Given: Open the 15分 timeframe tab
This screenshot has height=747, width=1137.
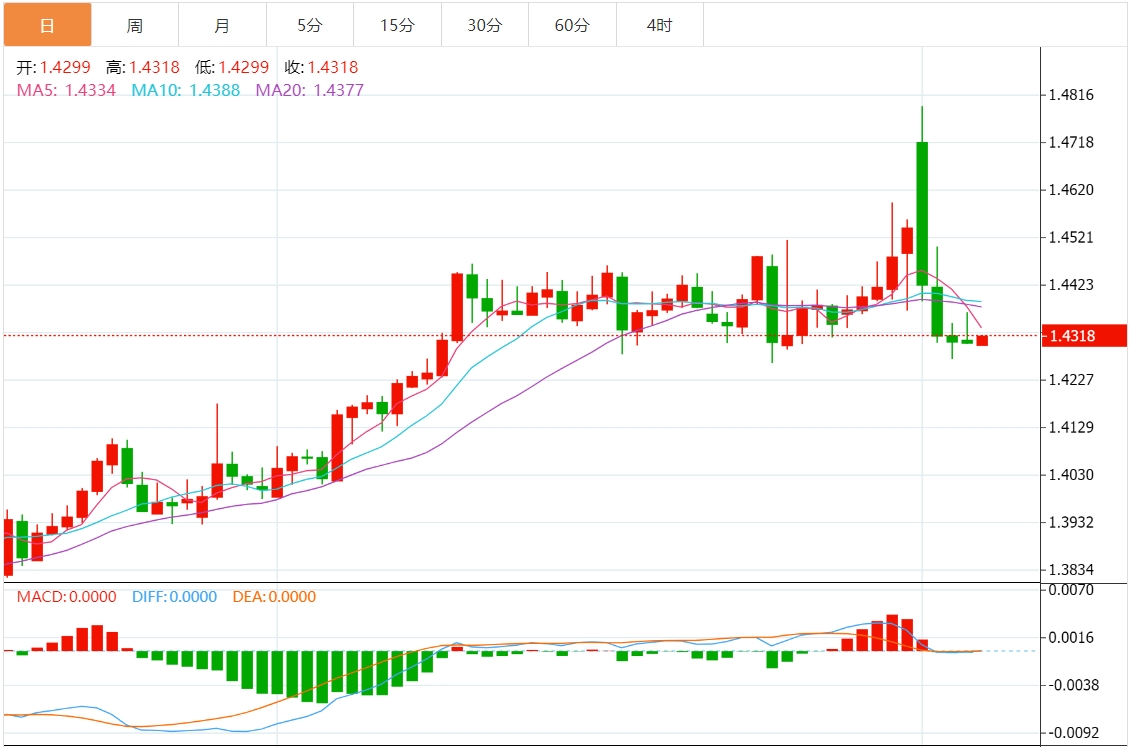Looking at the screenshot, I should click(397, 25).
